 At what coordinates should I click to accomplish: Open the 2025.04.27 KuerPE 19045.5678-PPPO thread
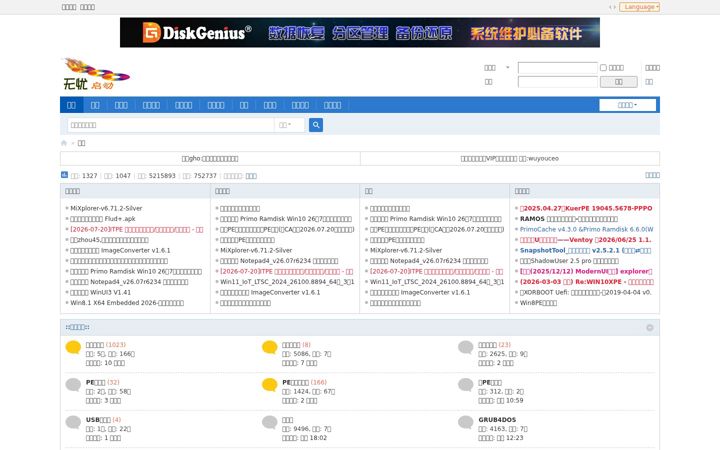click(x=586, y=208)
